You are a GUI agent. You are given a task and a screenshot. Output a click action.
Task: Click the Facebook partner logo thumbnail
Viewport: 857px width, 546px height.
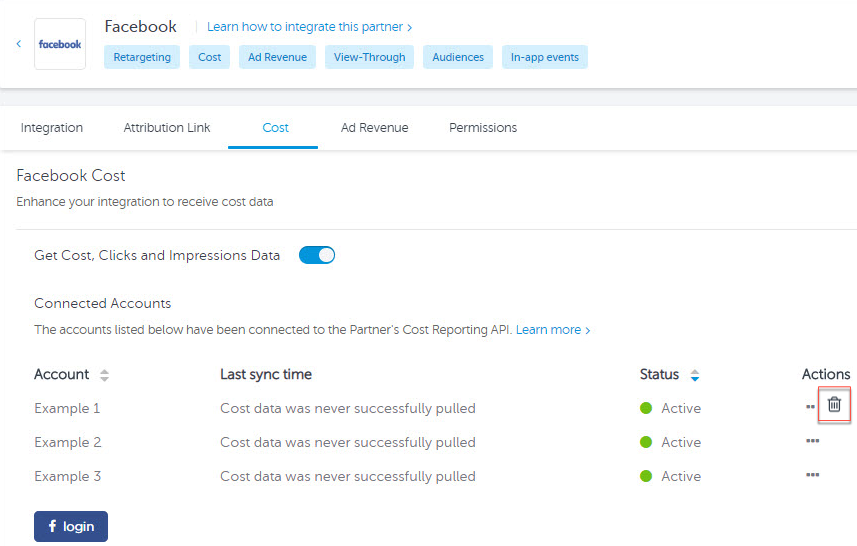60,44
